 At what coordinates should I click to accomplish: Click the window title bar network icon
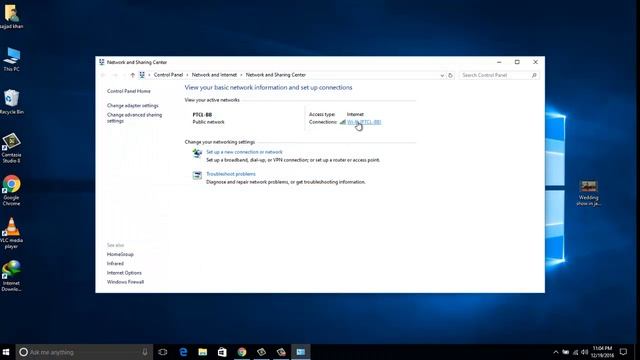tap(102, 62)
